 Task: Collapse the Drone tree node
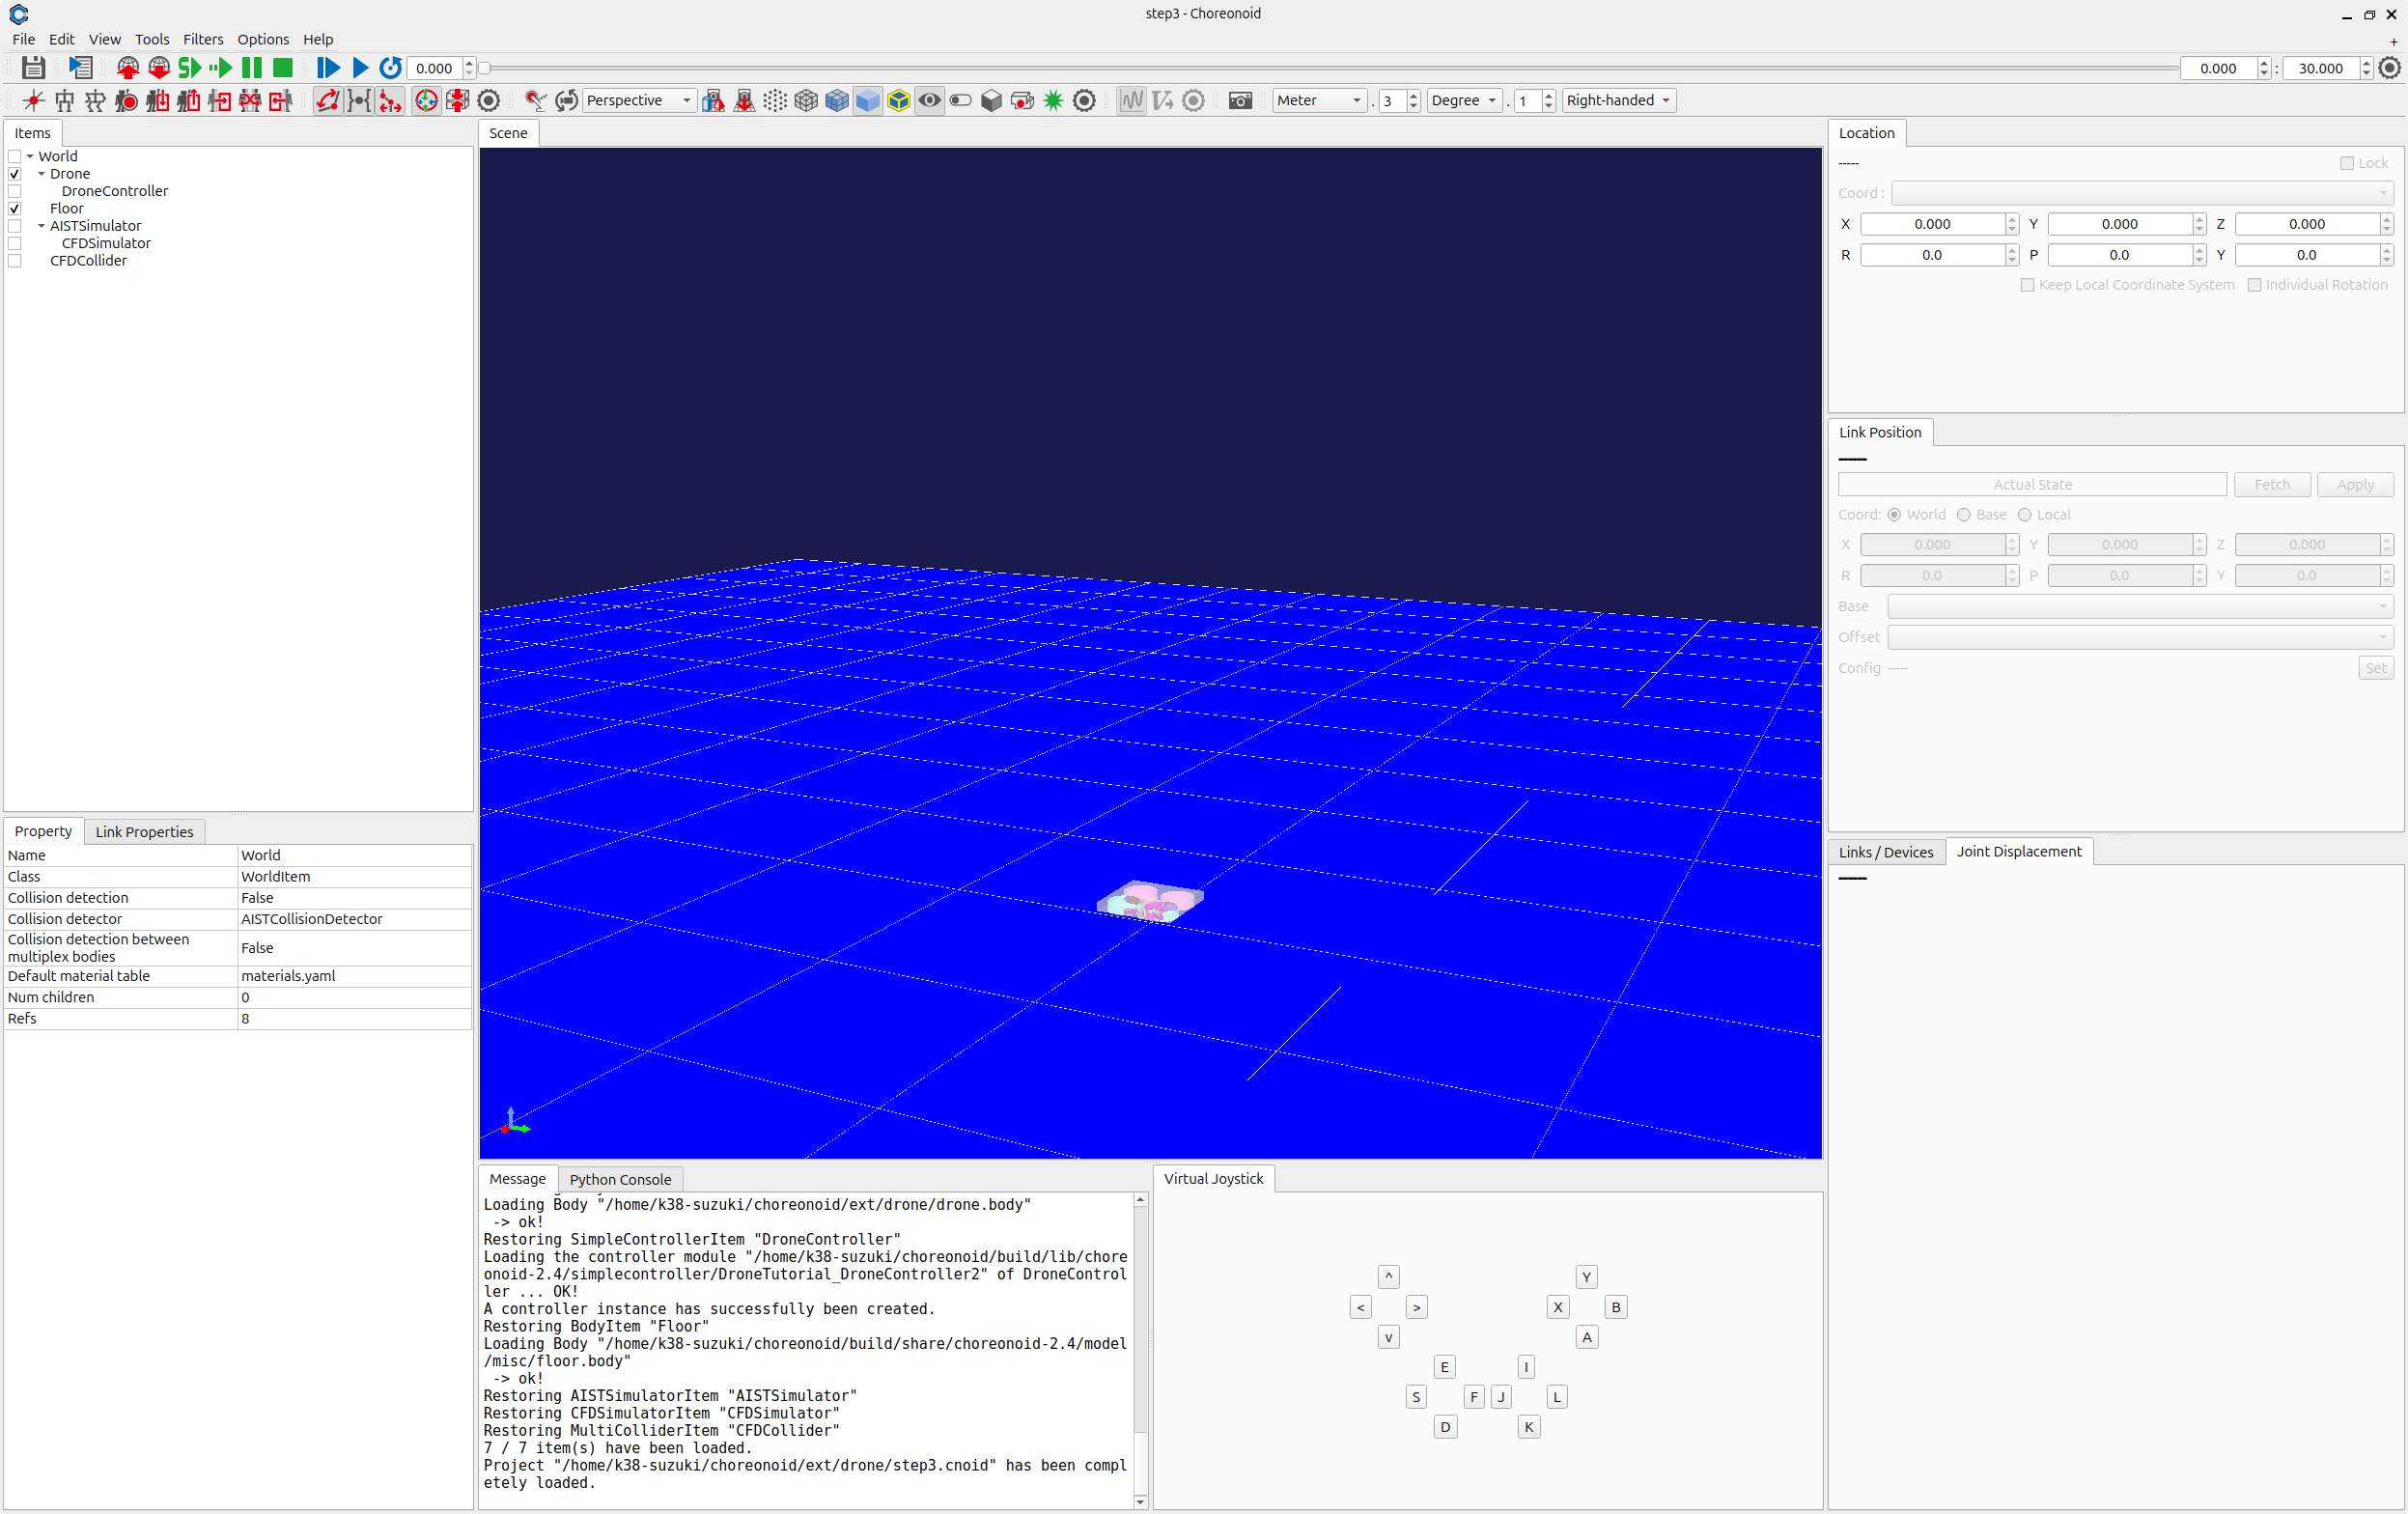point(41,174)
